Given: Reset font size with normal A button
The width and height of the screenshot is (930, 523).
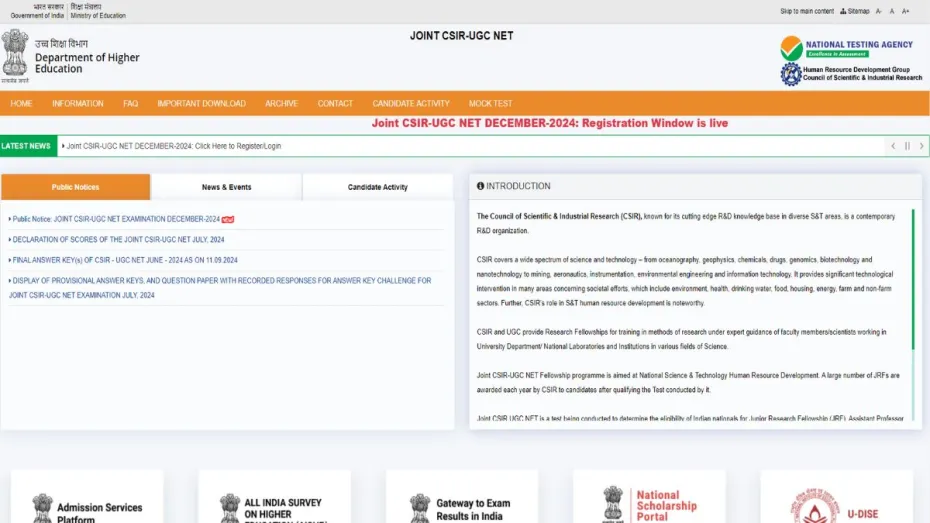Looking at the screenshot, I should tap(892, 11).
